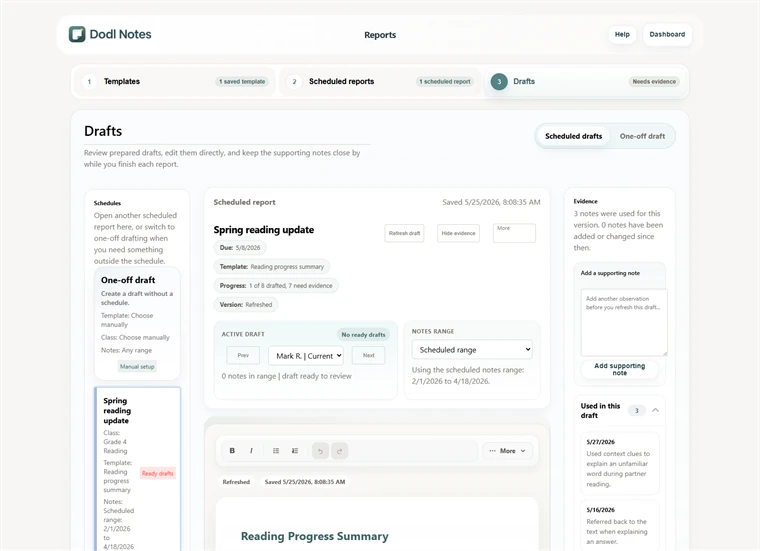Collapse the Used in this draft section
760x551 pixels.
(655, 410)
